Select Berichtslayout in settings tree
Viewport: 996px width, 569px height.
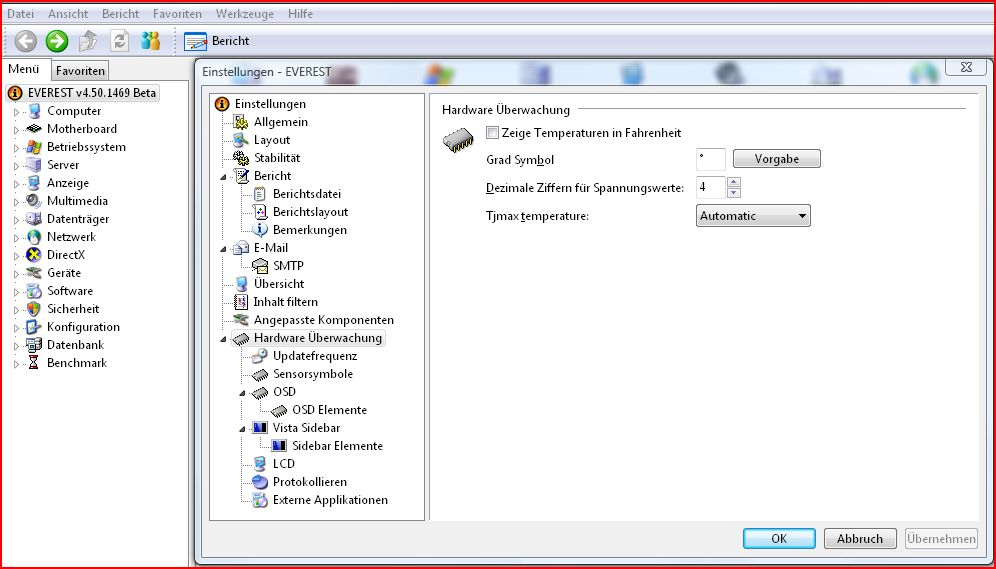[x=310, y=212]
